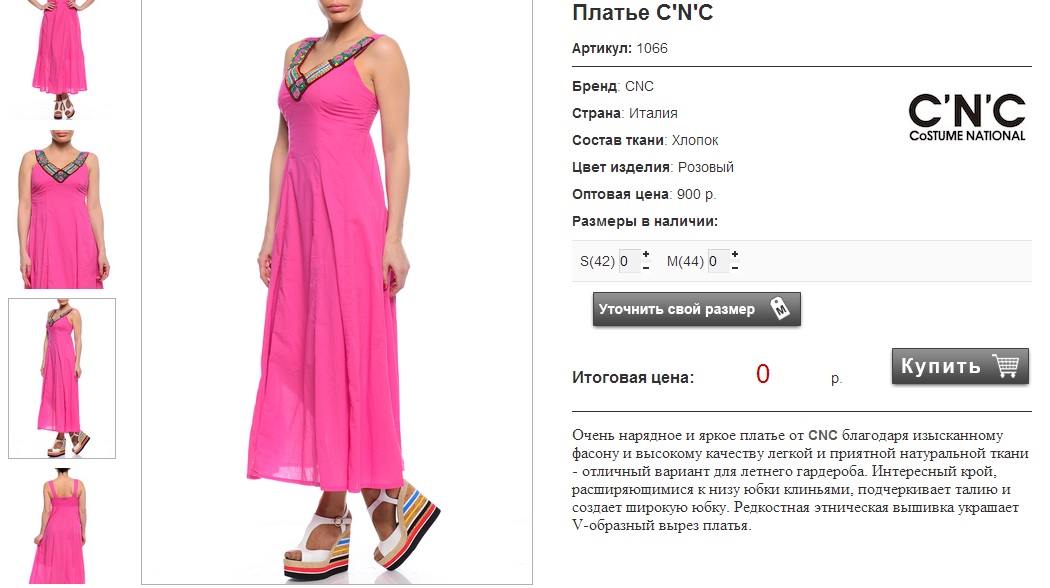
Task: Click the shopping cart icon on Купить
Action: tap(1006, 366)
